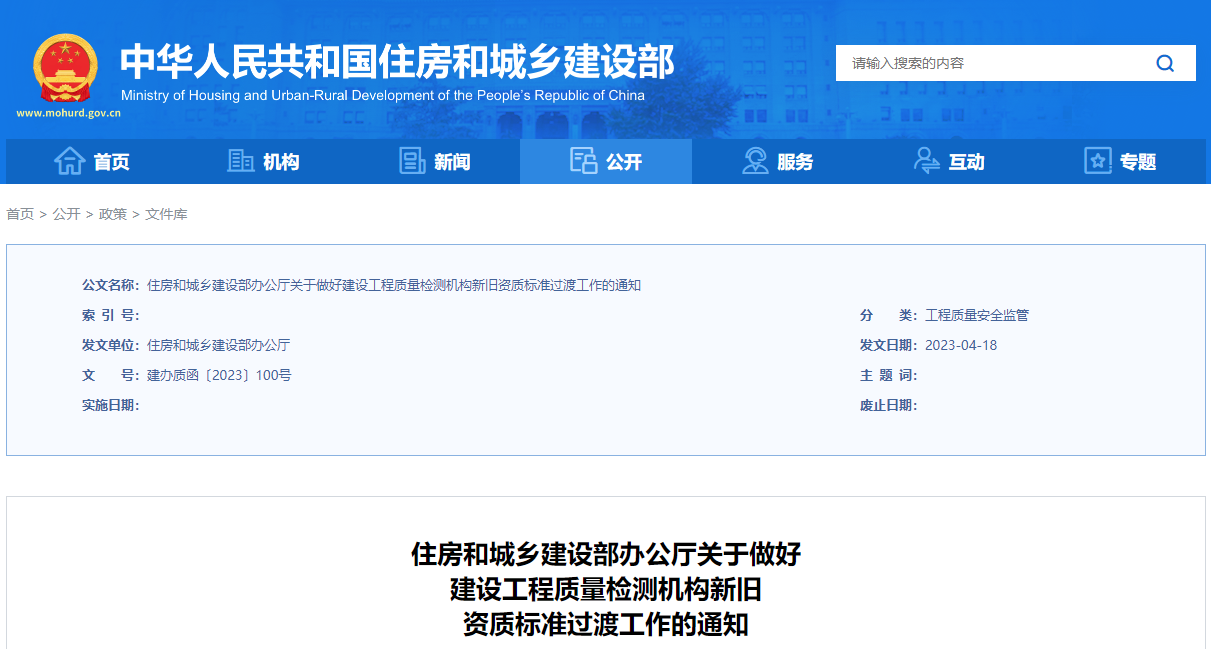Click the 文件库 breadcrumb link
This screenshot has height=649, width=1211.
(166, 214)
